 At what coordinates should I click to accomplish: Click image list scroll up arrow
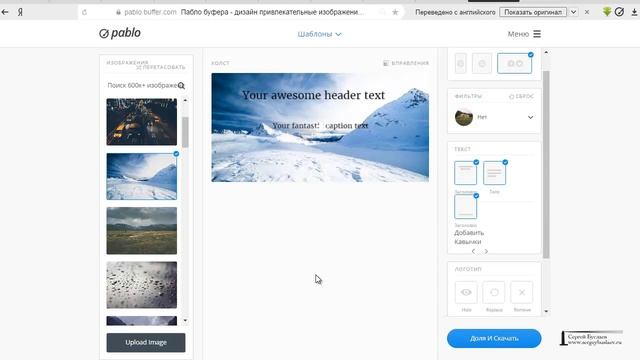[185, 100]
